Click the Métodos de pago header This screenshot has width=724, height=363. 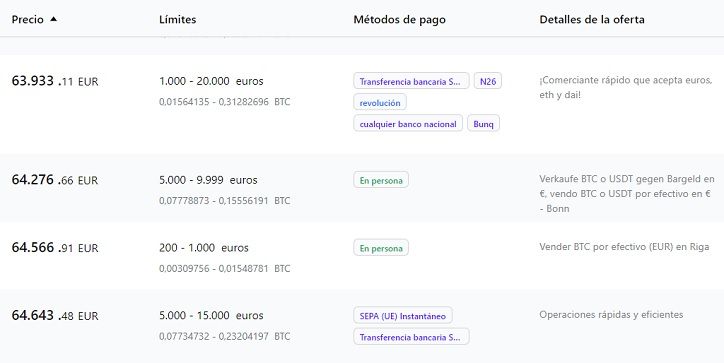click(399, 19)
